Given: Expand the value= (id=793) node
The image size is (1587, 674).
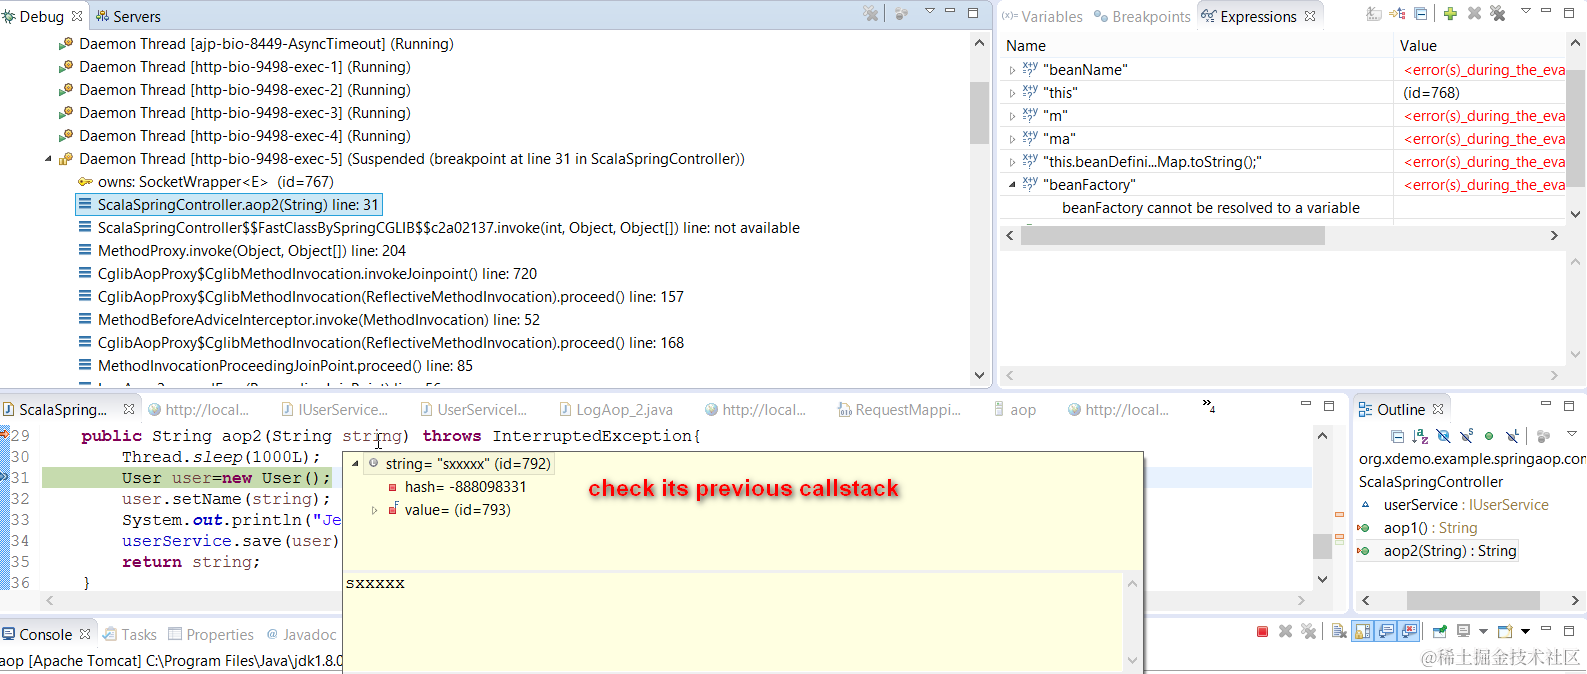Looking at the screenshot, I should pyautogui.click(x=375, y=510).
